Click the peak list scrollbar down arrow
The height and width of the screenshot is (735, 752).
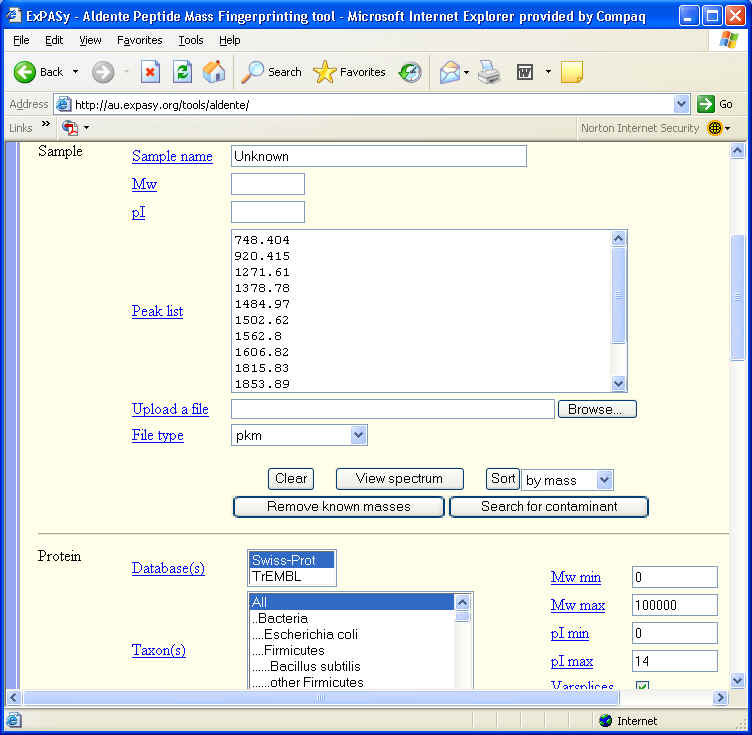(x=619, y=384)
